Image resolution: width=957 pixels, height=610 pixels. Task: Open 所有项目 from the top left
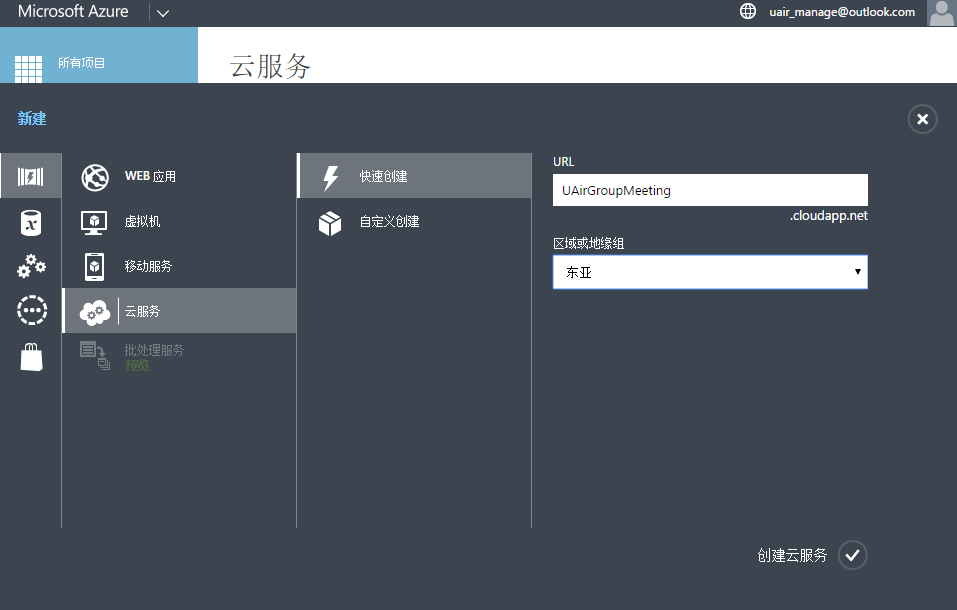tap(83, 60)
